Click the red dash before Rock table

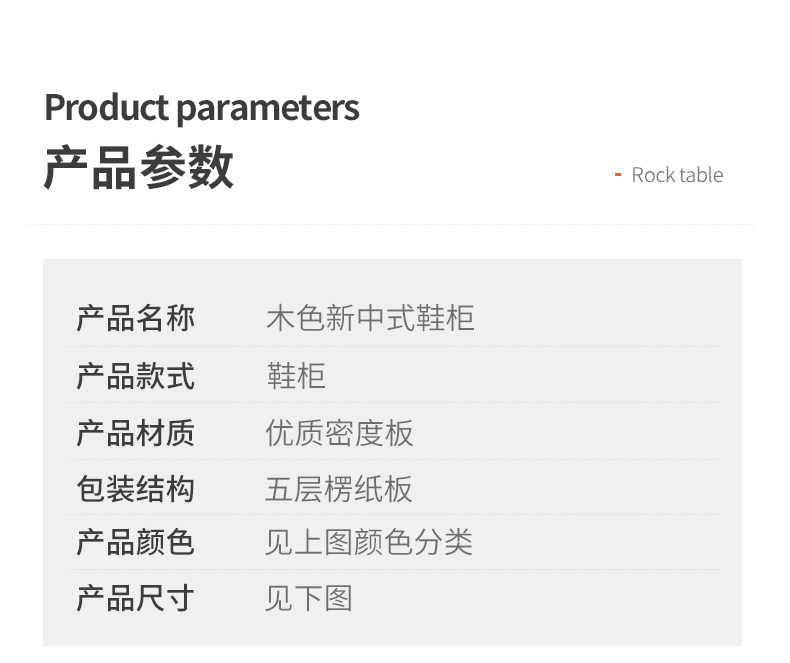click(x=618, y=175)
